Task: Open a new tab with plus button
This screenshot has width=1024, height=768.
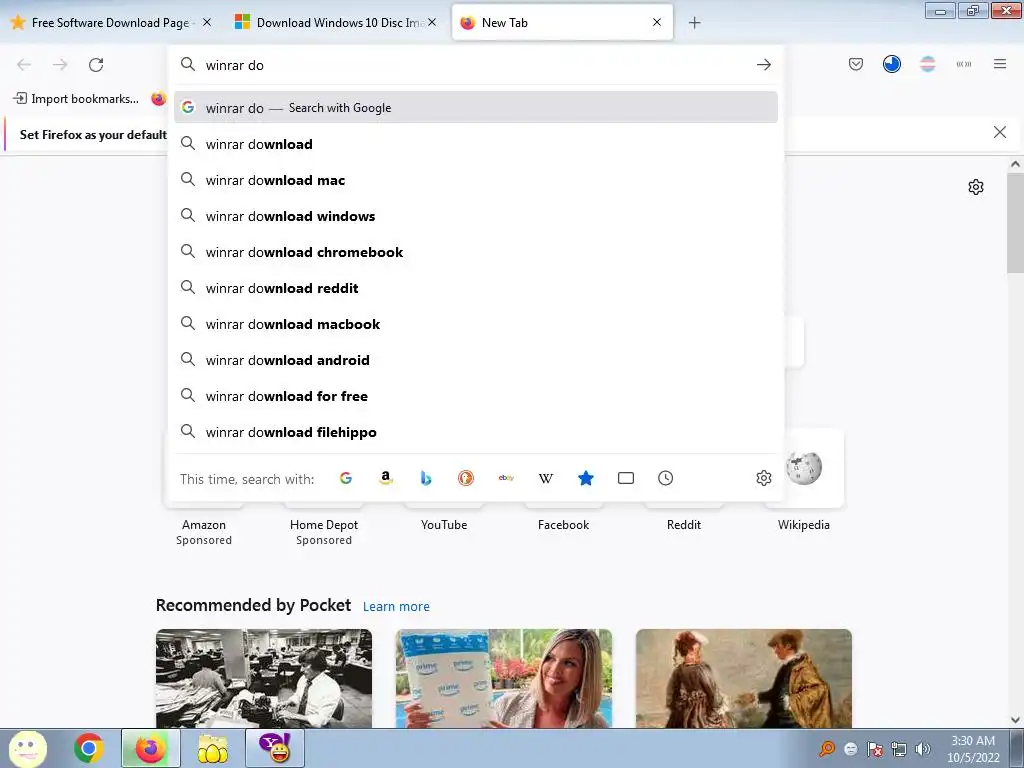Action: click(695, 23)
